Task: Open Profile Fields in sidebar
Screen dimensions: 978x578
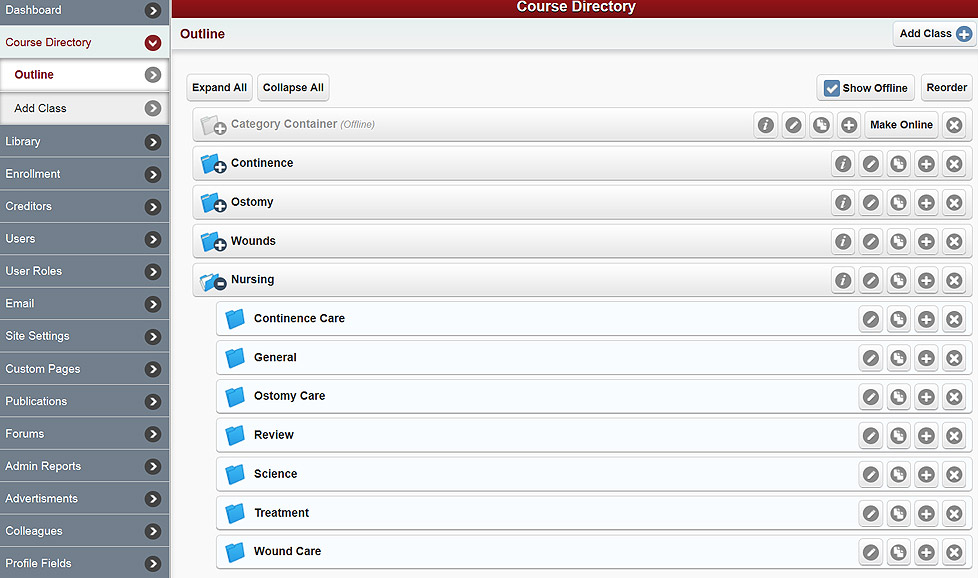Action: (x=84, y=564)
